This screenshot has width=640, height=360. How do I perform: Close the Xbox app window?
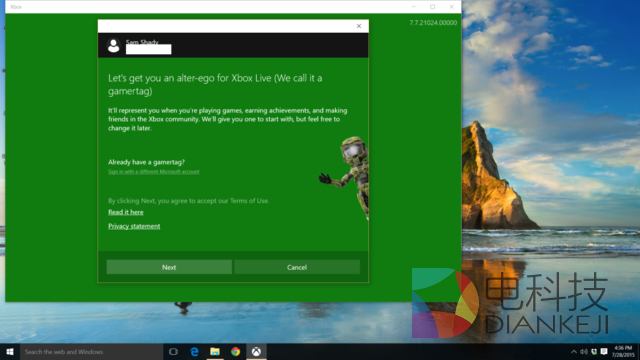tap(451, 7)
